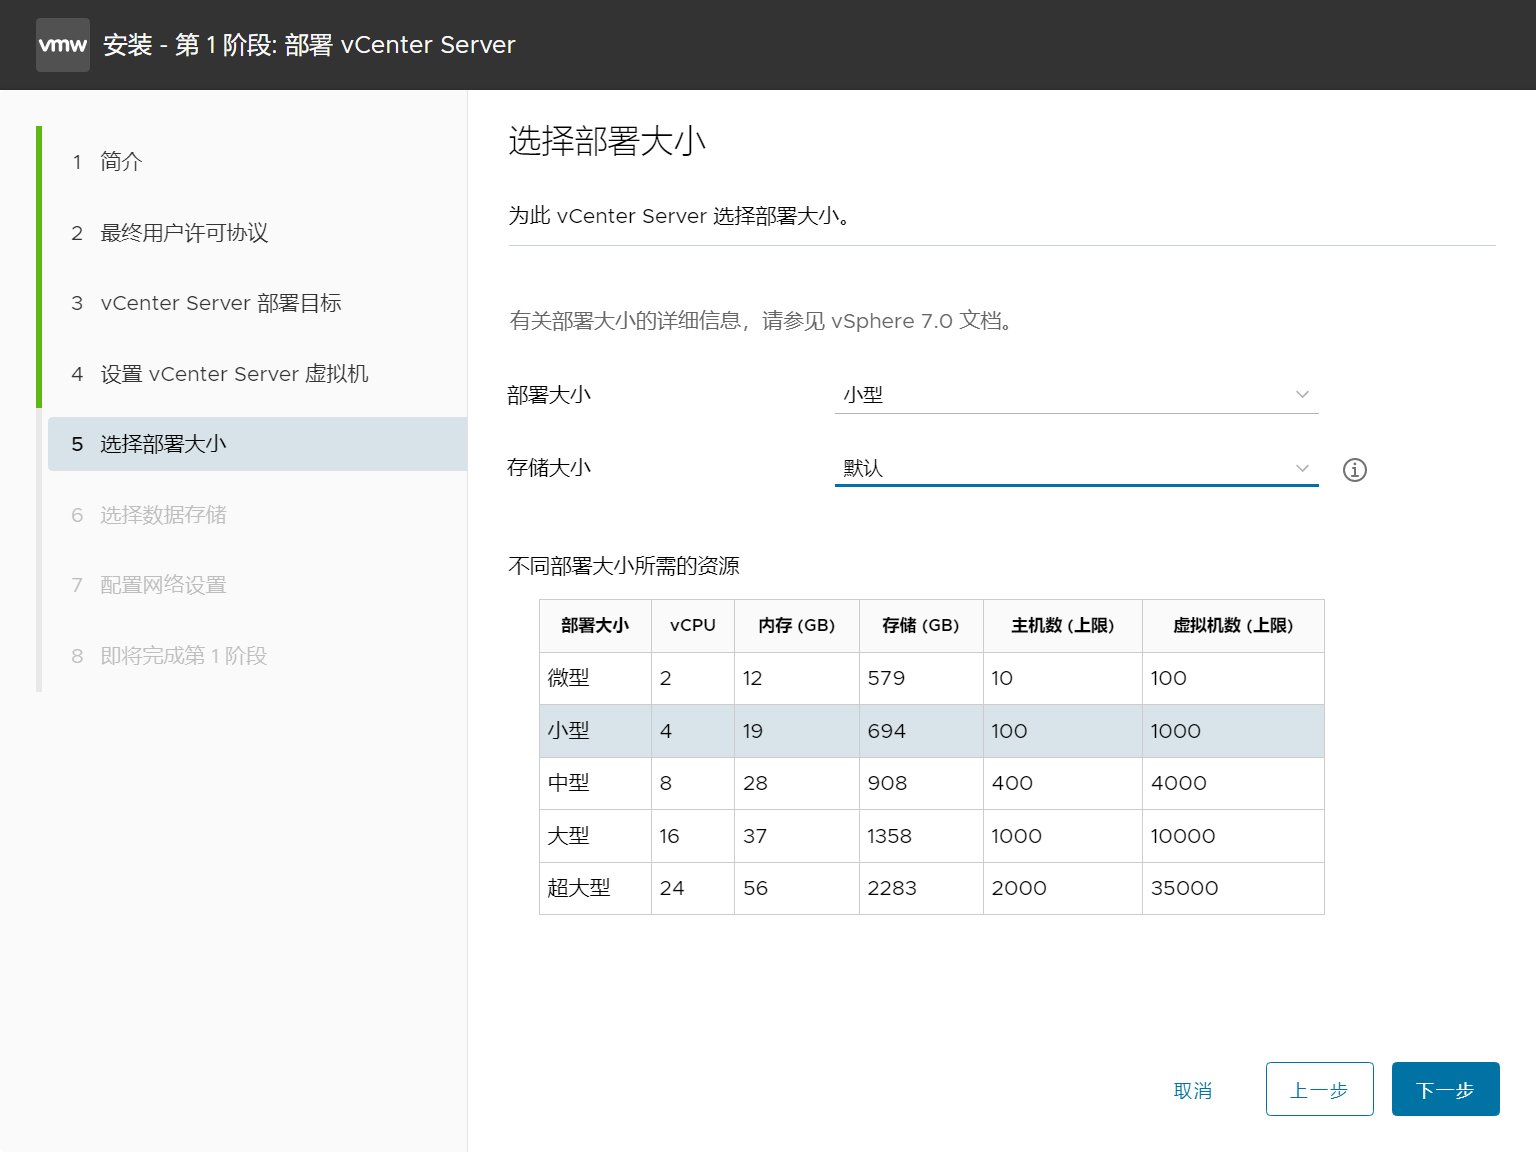This screenshot has width=1536, height=1152.
Task: Click the 主机数 (上限) column header
Action: (x=1063, y=626)
